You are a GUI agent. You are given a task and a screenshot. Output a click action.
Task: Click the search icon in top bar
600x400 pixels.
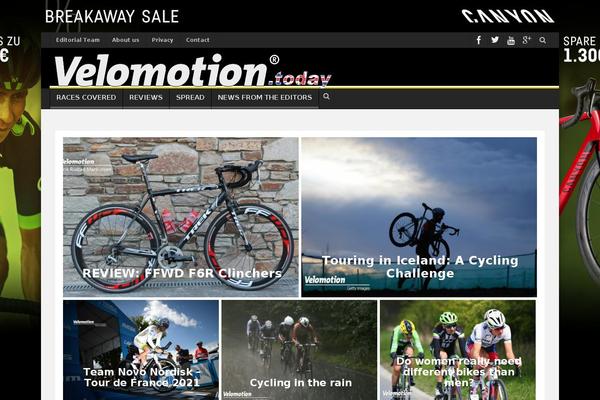click(543, 40)
